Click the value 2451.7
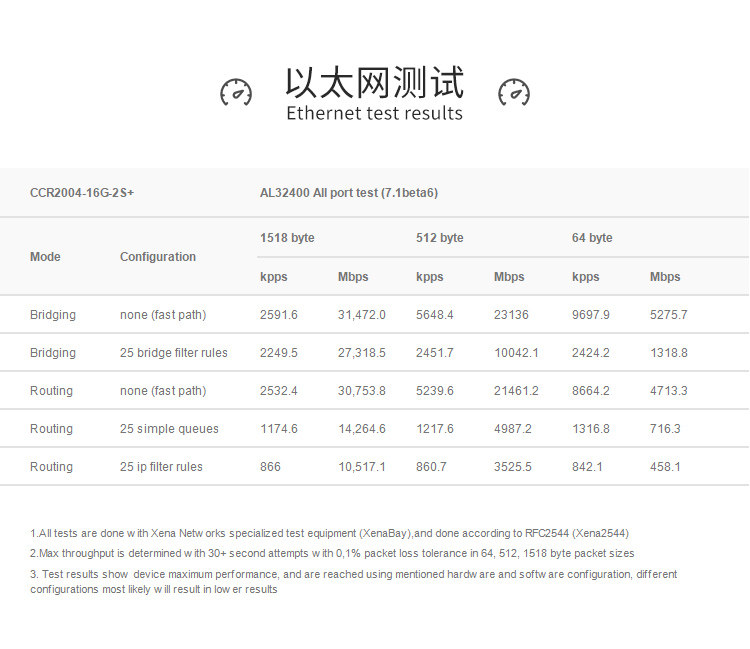 (x=434, y=353)
